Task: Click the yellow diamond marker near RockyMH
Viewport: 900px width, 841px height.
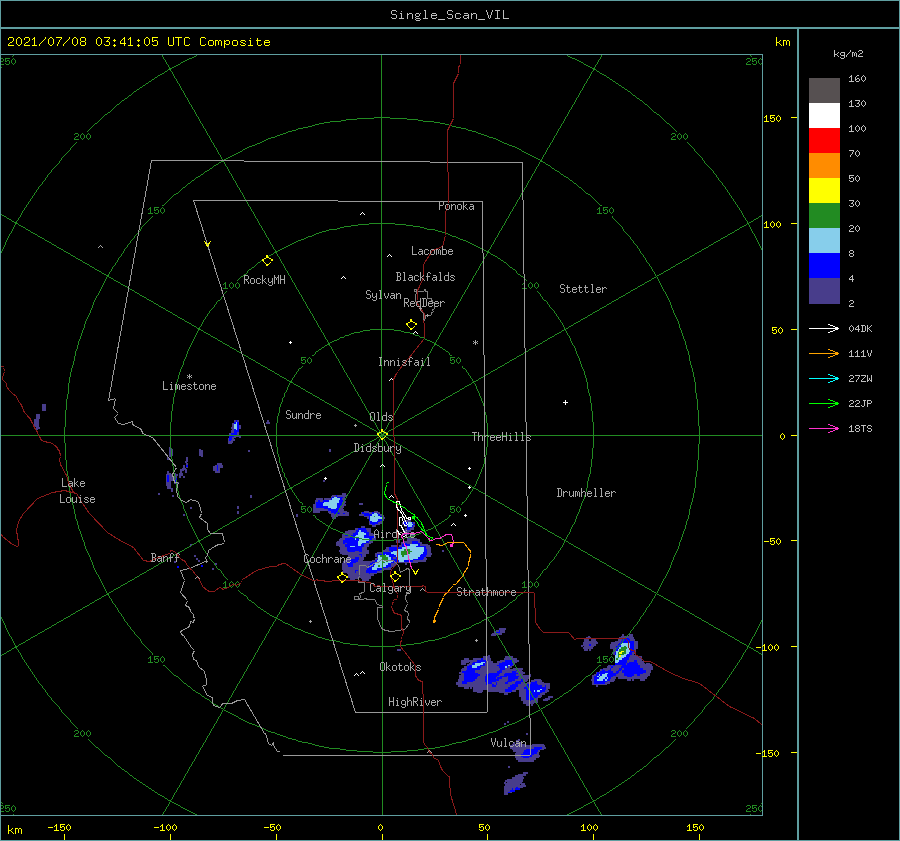Action: [x=267, y=261]
